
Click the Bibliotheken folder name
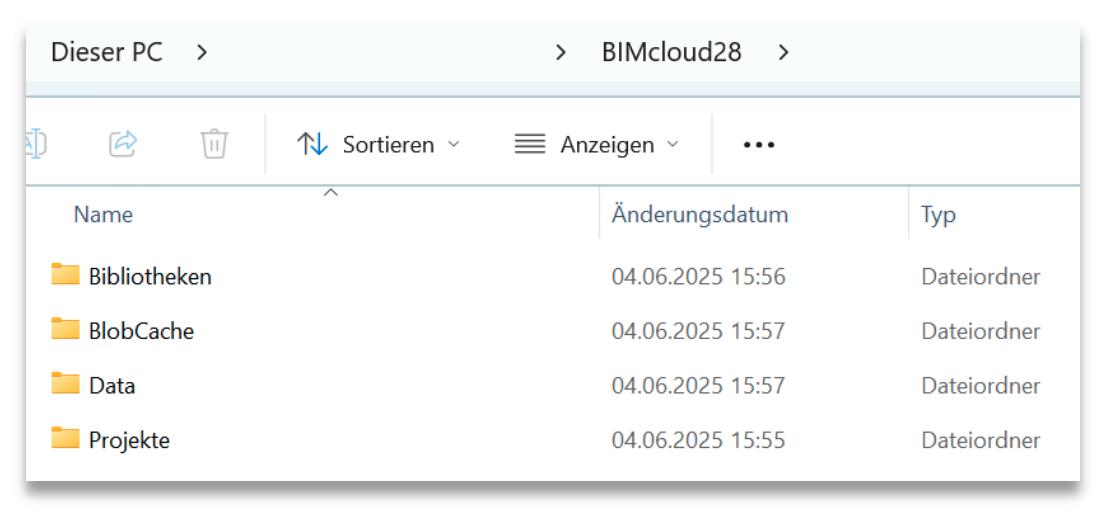click(150, 277)
